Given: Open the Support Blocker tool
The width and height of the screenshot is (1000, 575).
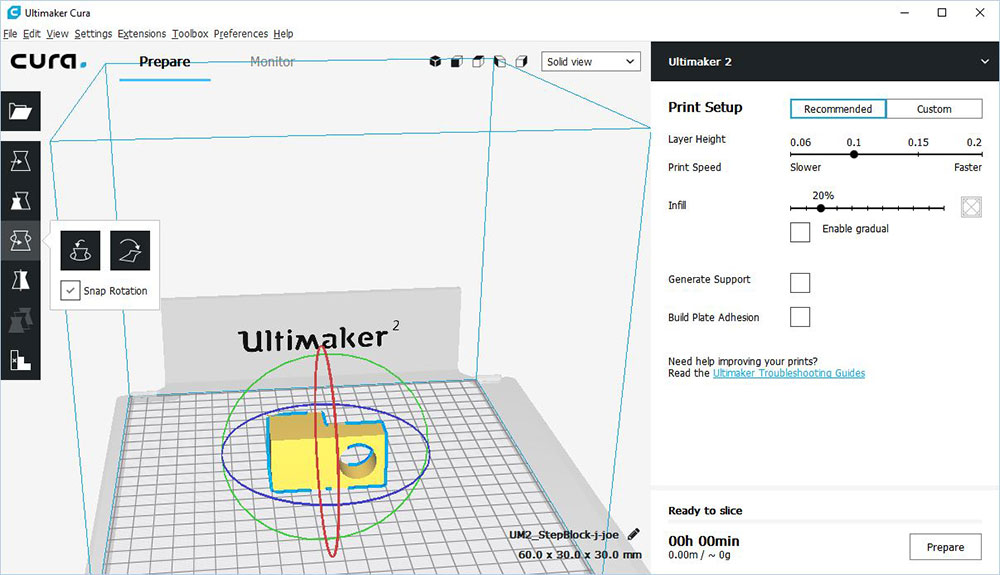Looking at the screenshot, I should [x=20, y=359].
